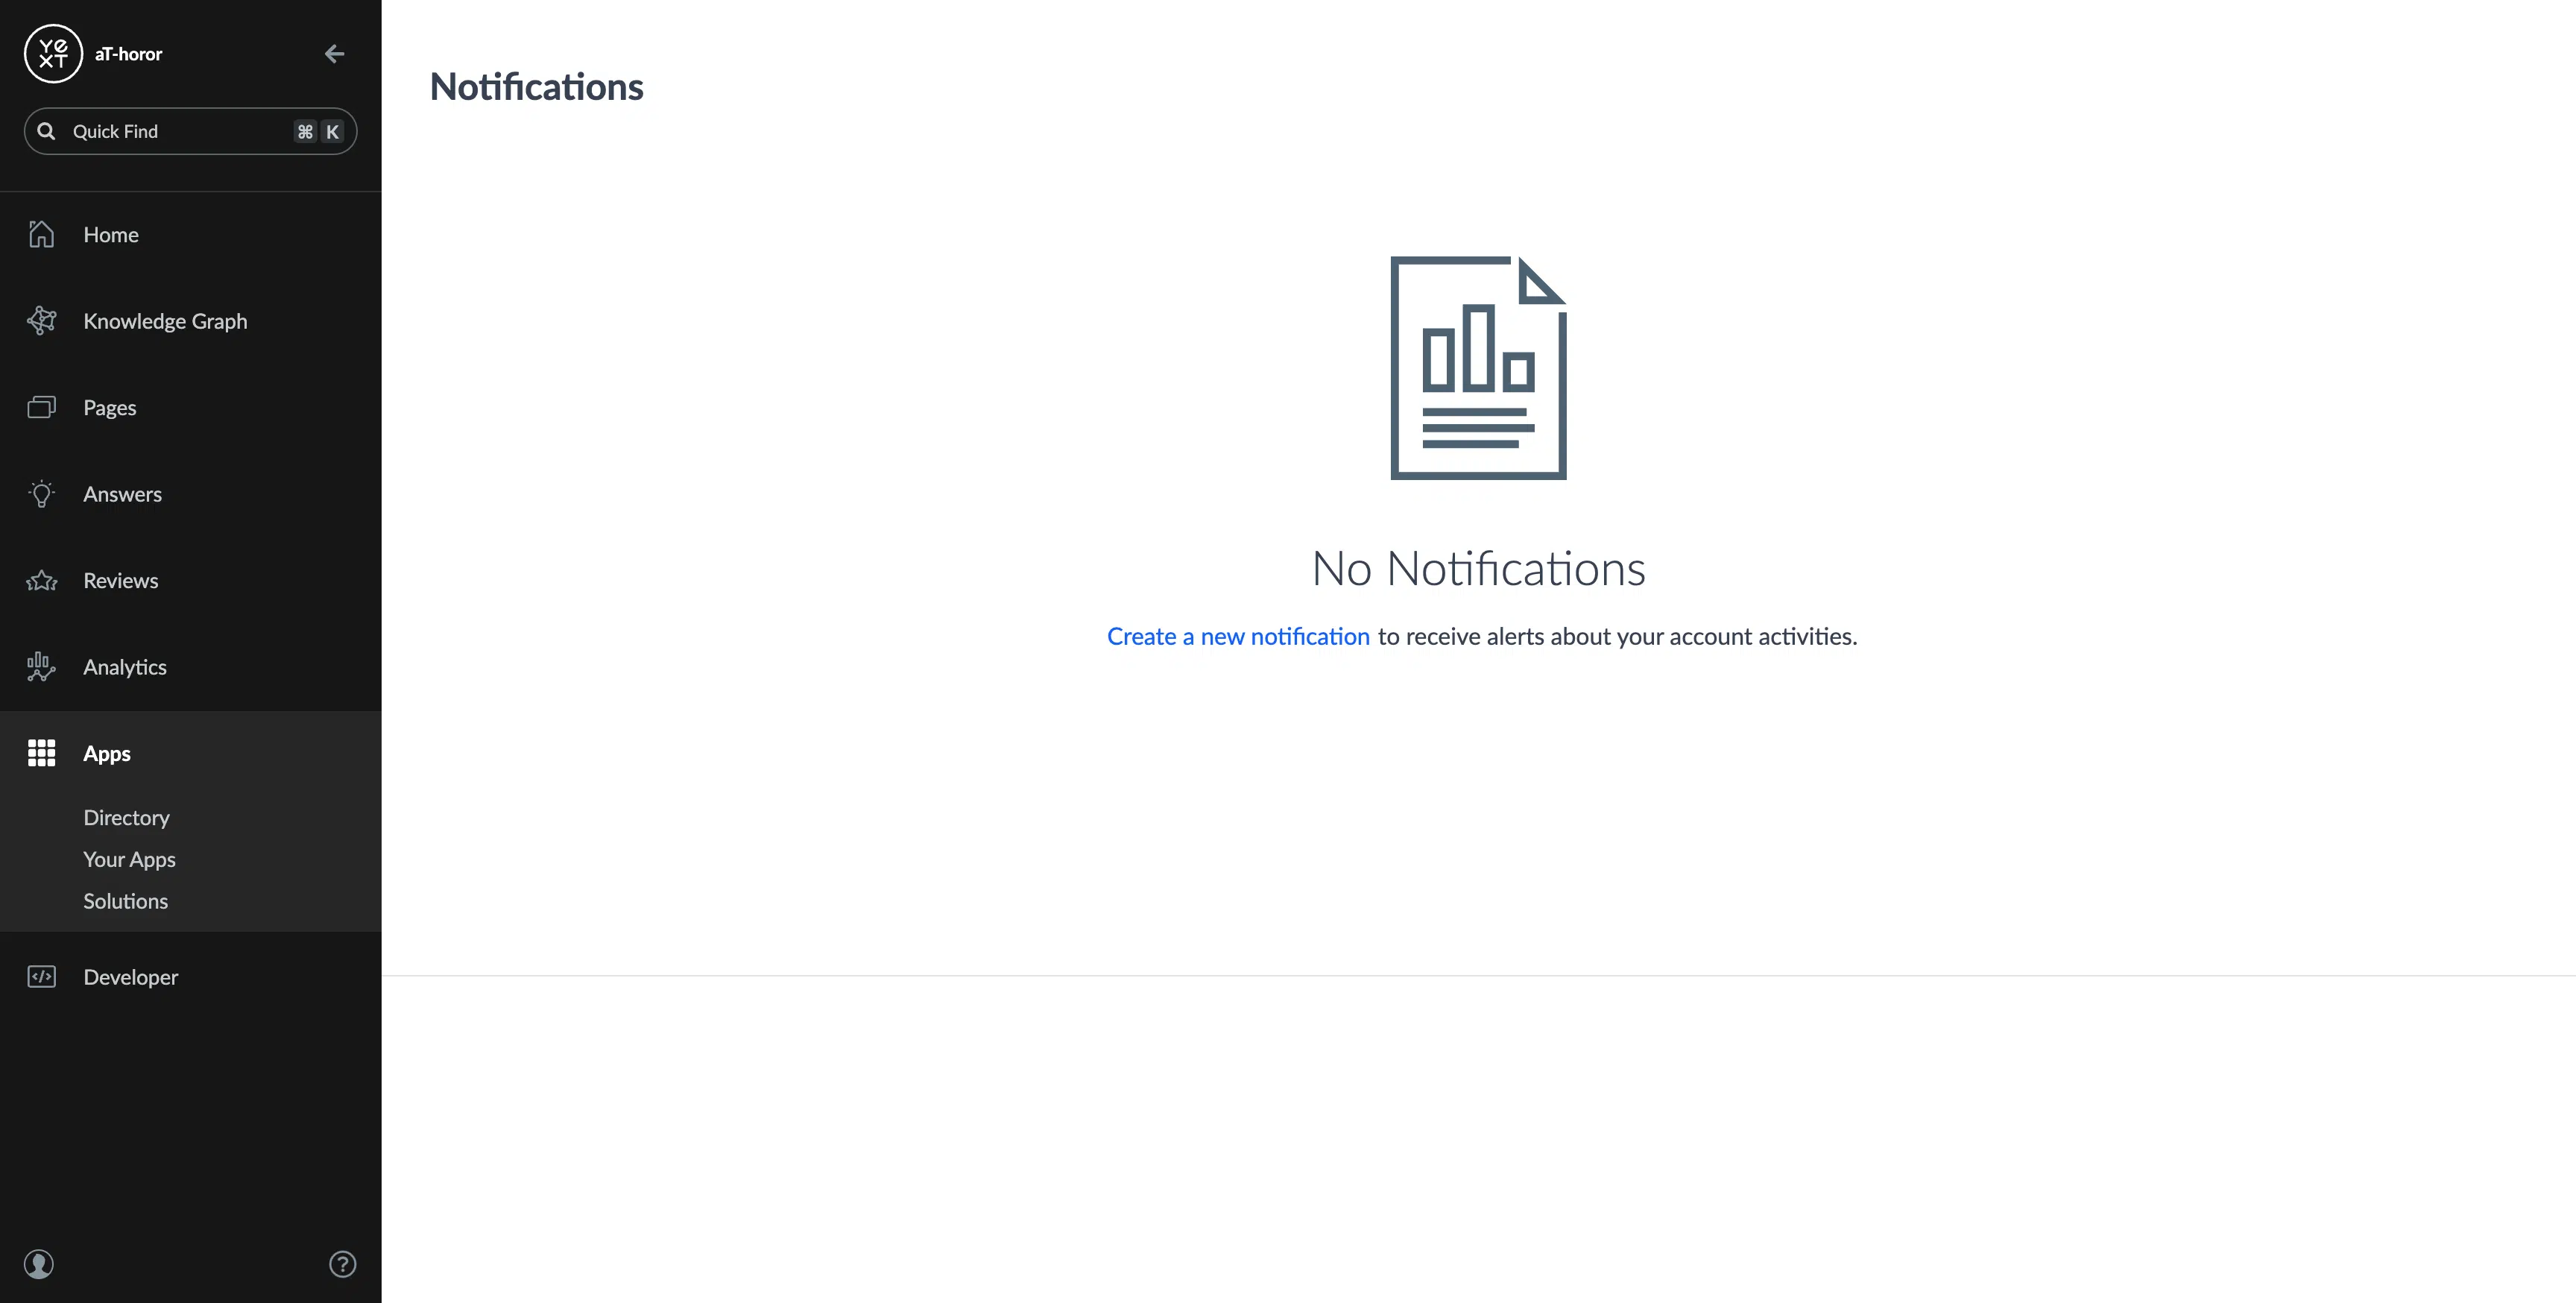Click the Answers lightbulb icon
This screenshot has width=2576, height=1303.
[x=41, y=494]
